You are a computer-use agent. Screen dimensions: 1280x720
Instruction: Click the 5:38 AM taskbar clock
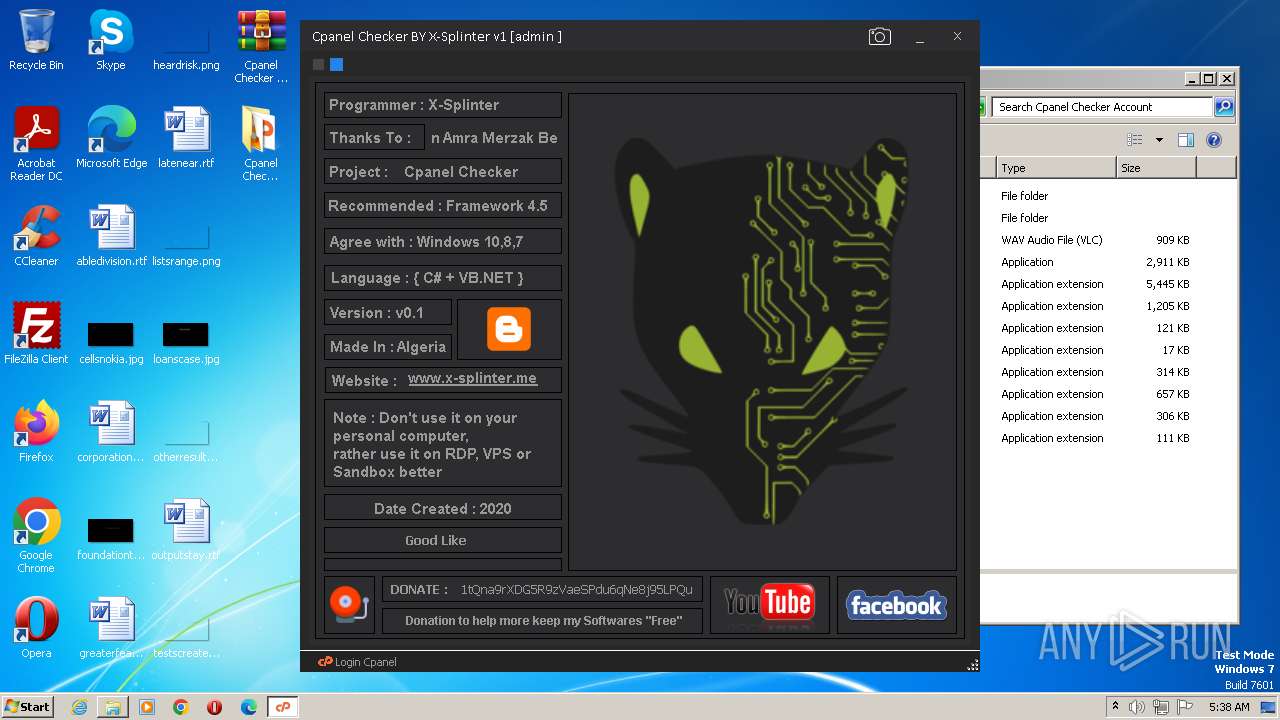1229,707
